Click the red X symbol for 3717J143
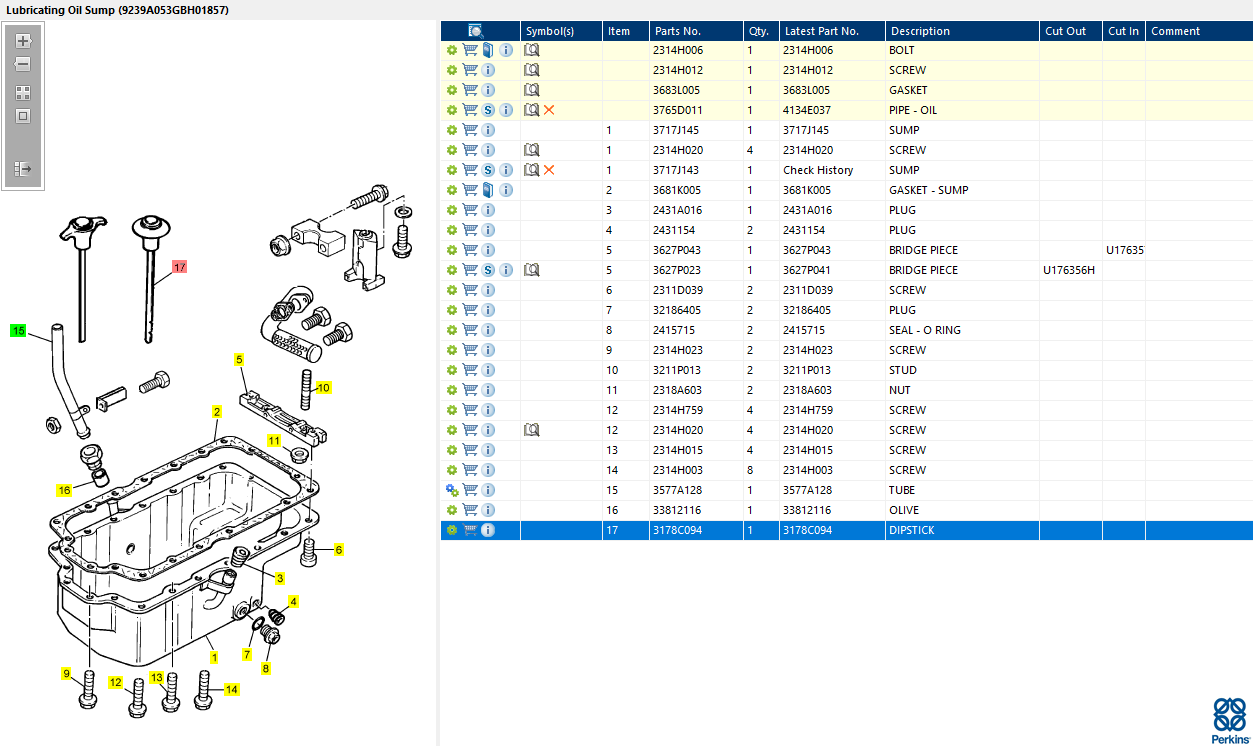1253x746 pixels. click(x=549, y=170)
